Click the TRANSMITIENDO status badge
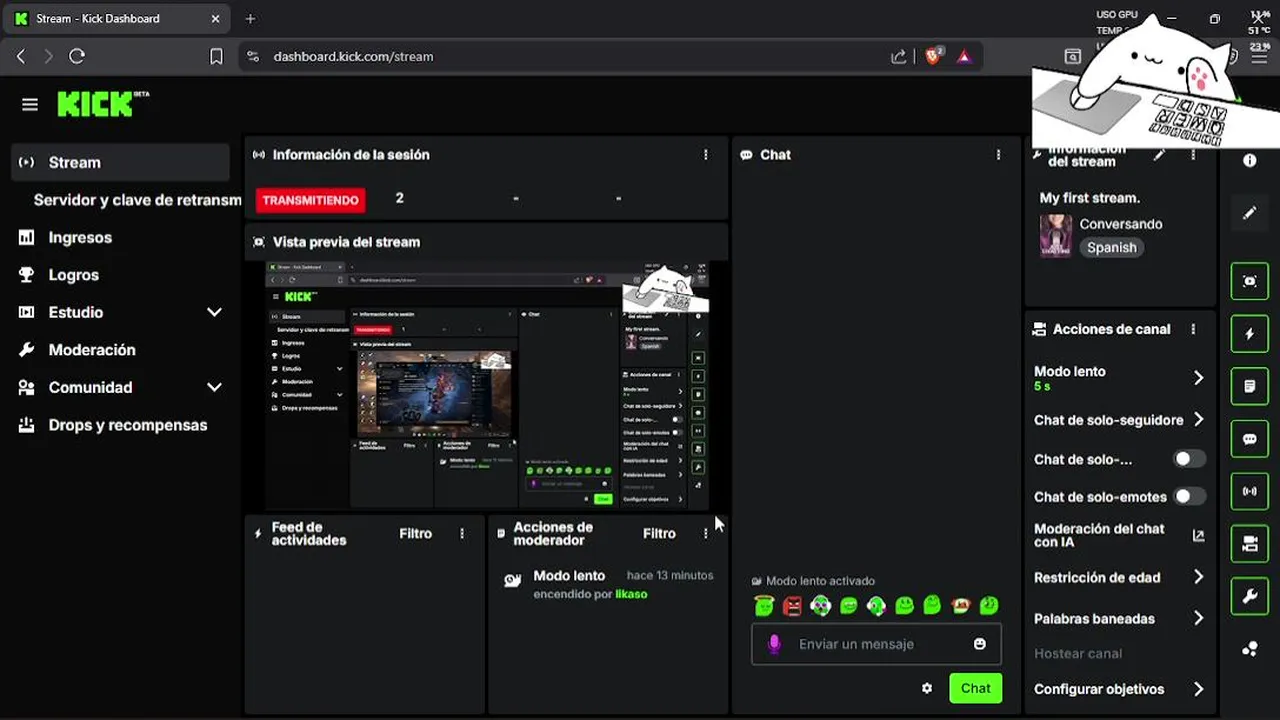This screenshot has height=720, width=1280. (310, 200)
